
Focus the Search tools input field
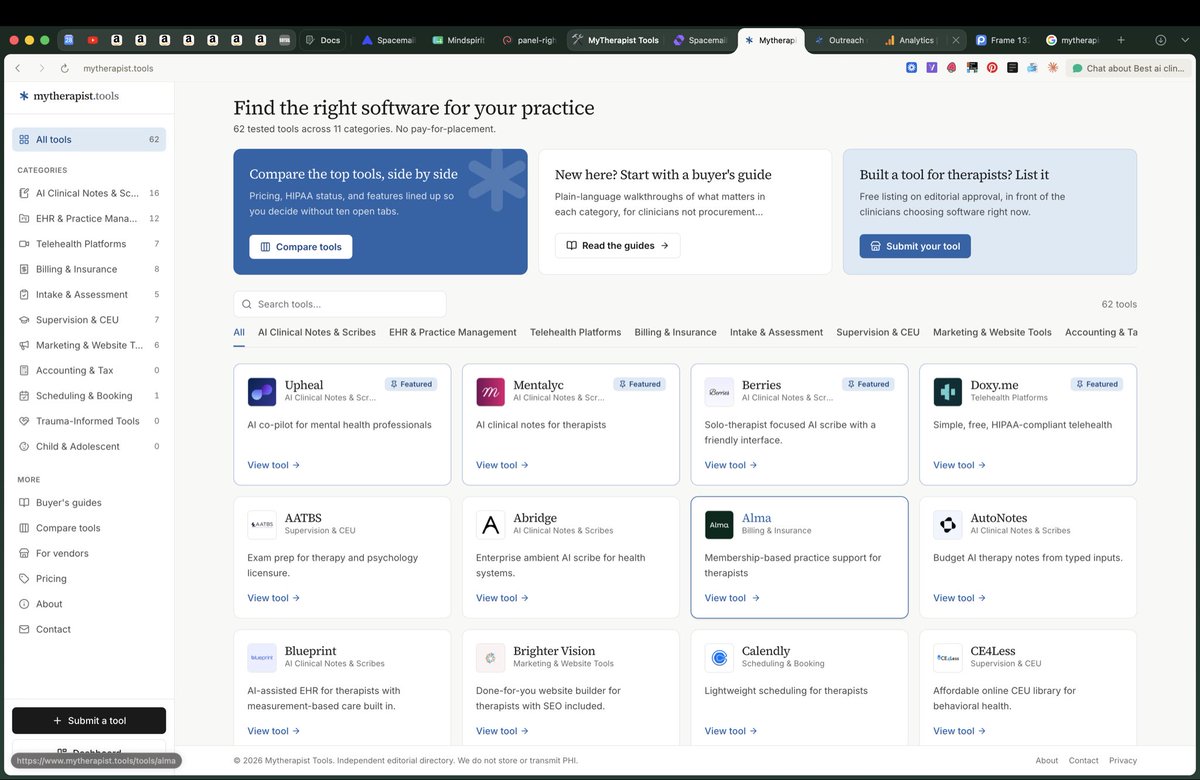tap(340, 304)
